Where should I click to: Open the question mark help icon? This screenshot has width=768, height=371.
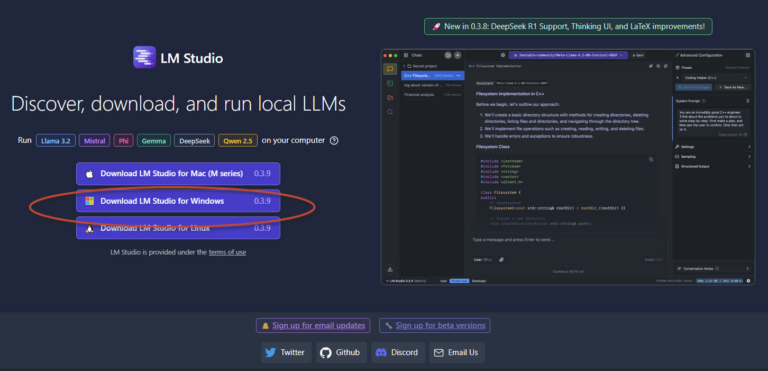334,141
